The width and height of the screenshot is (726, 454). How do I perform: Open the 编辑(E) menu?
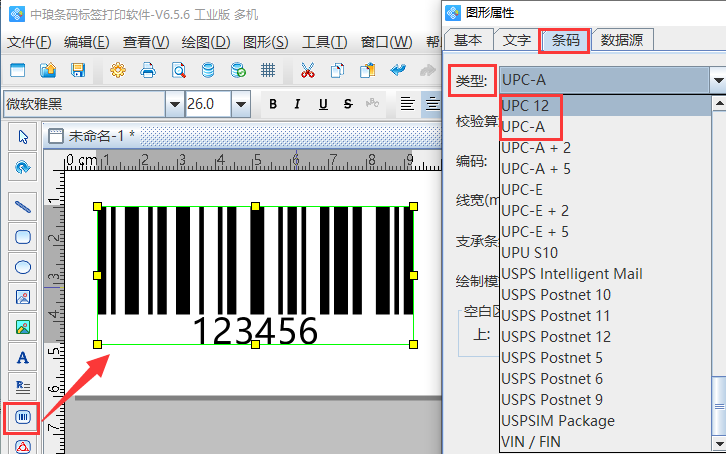(x=87, y=42)
